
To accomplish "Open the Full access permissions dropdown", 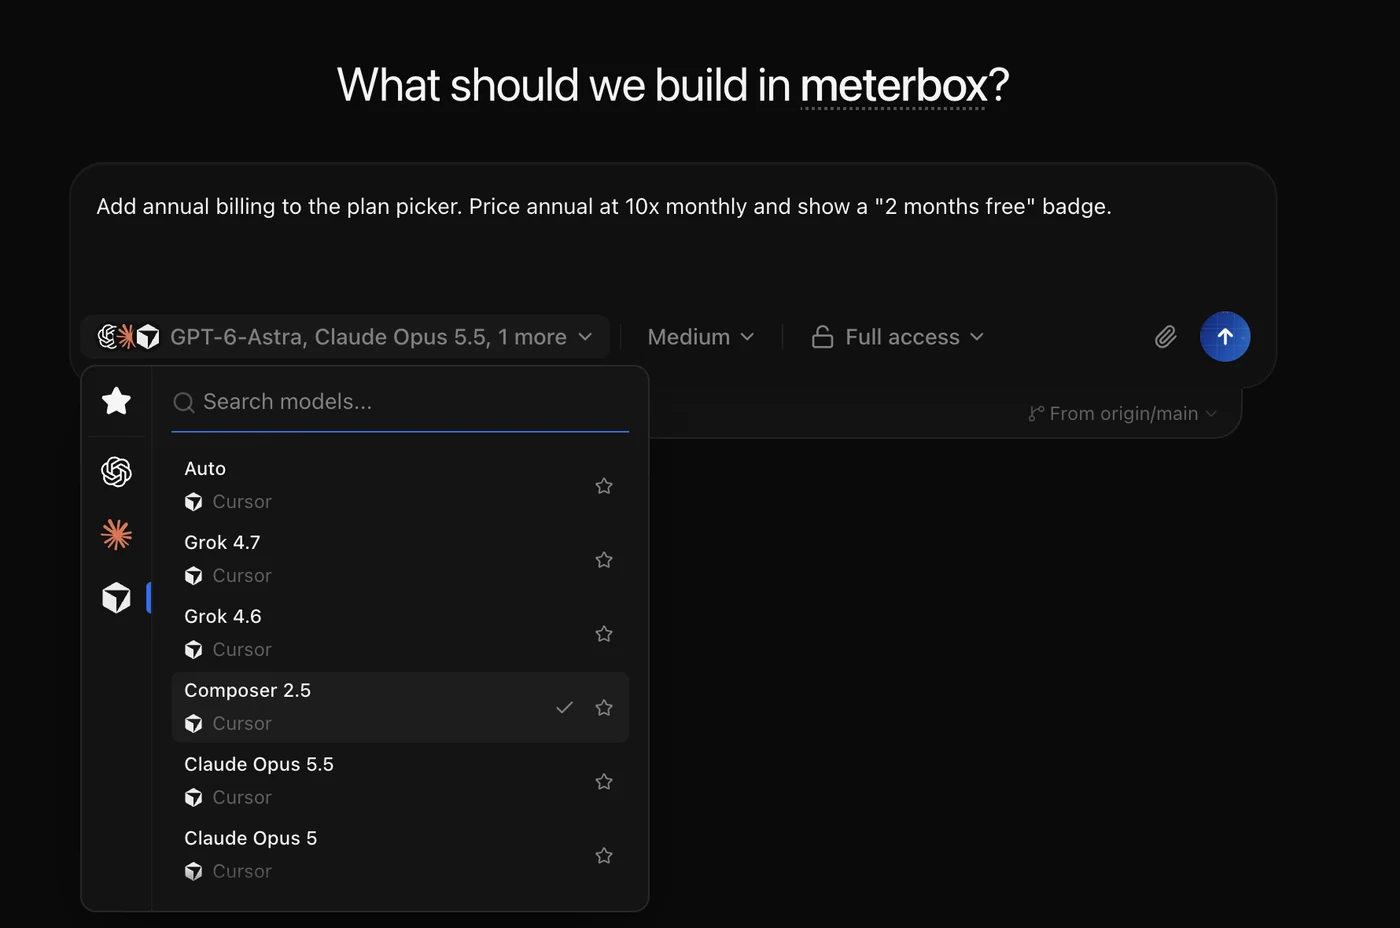I will [x=898, y=337].
